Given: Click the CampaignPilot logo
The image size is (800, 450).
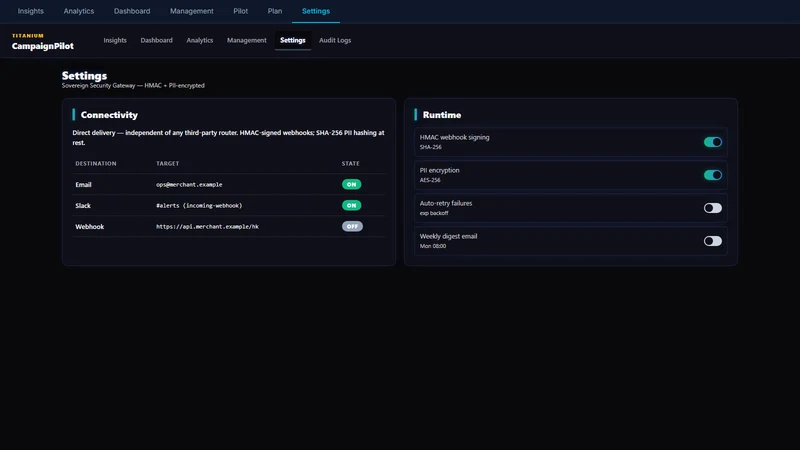Looking at the screenshot, I should (43, 42).
